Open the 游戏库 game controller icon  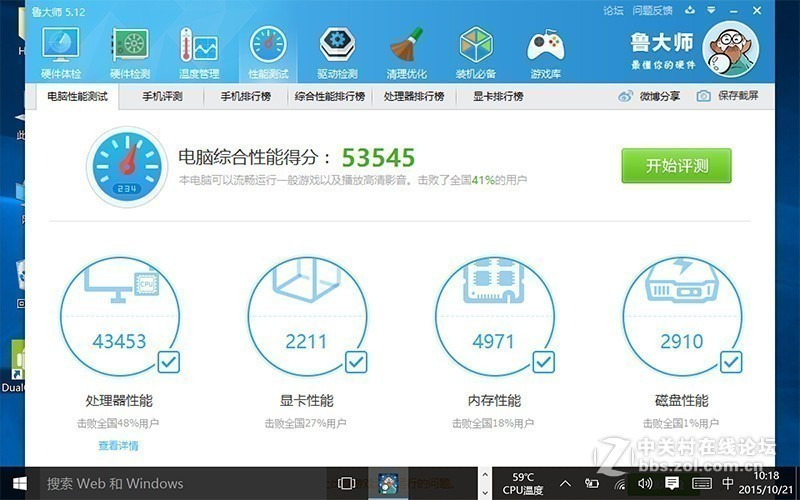pos(545,53)
